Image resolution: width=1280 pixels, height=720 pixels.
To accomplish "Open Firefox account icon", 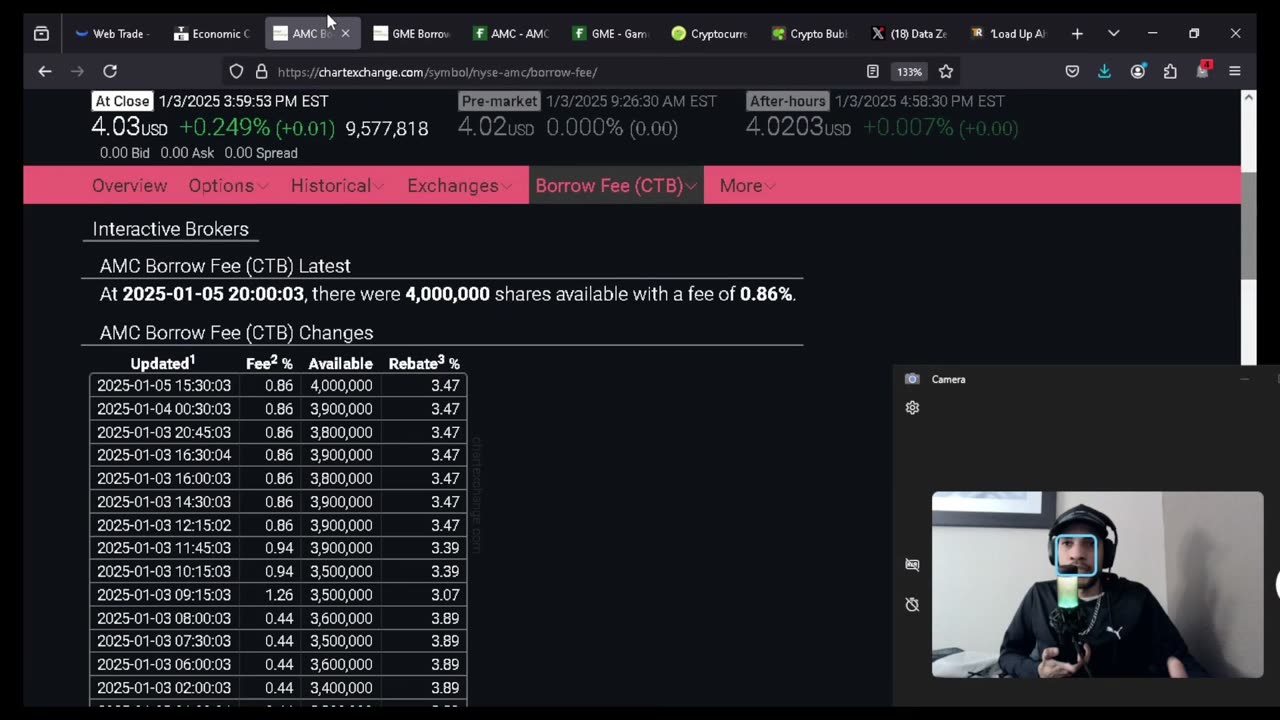I will point(1137,72).
